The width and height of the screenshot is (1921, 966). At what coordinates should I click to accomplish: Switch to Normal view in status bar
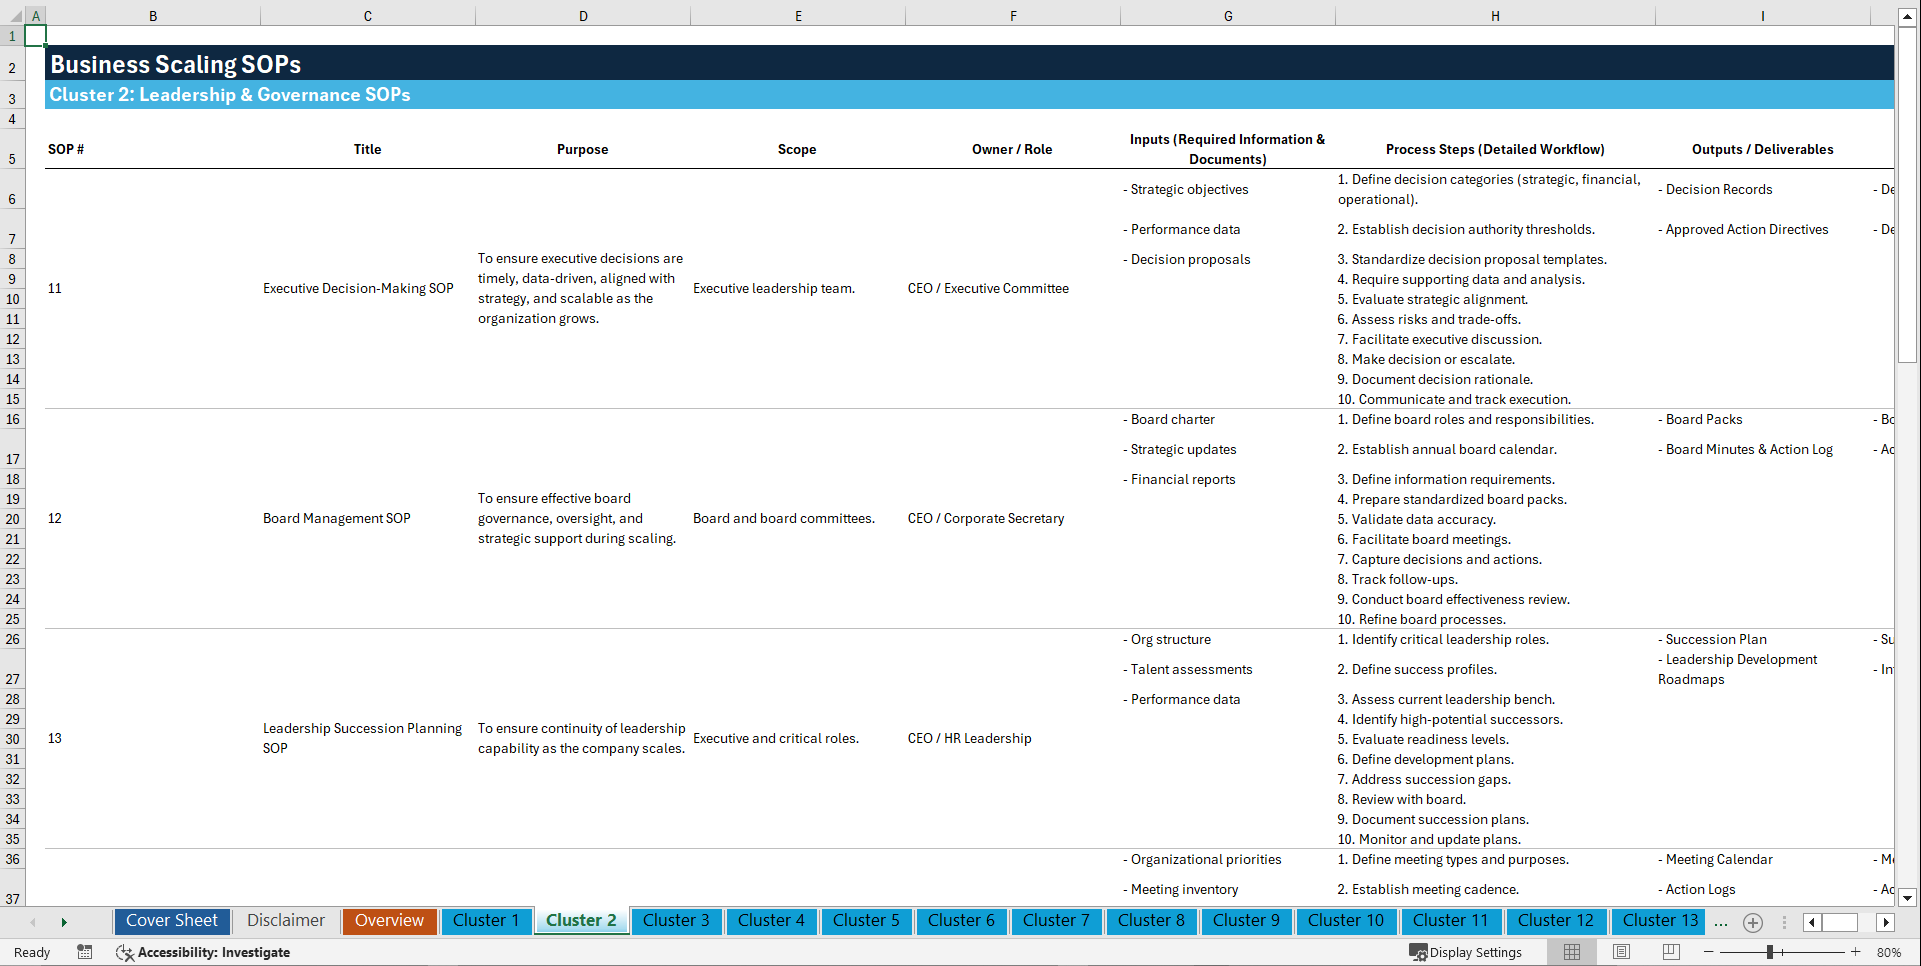click(x=1571, y=952)
